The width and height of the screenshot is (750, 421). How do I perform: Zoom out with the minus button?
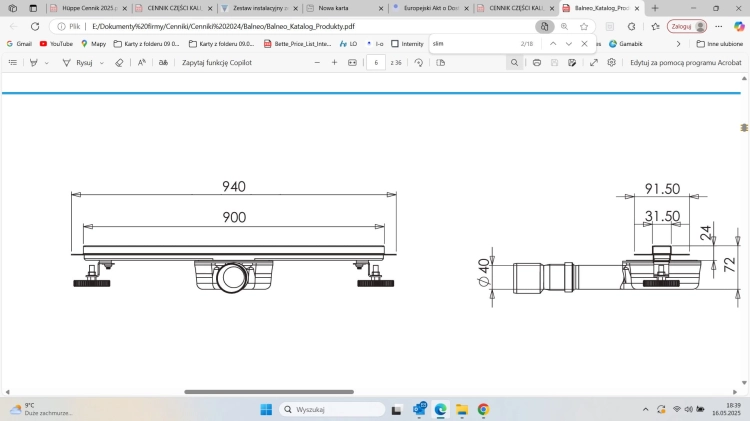[x=317, y=63]
